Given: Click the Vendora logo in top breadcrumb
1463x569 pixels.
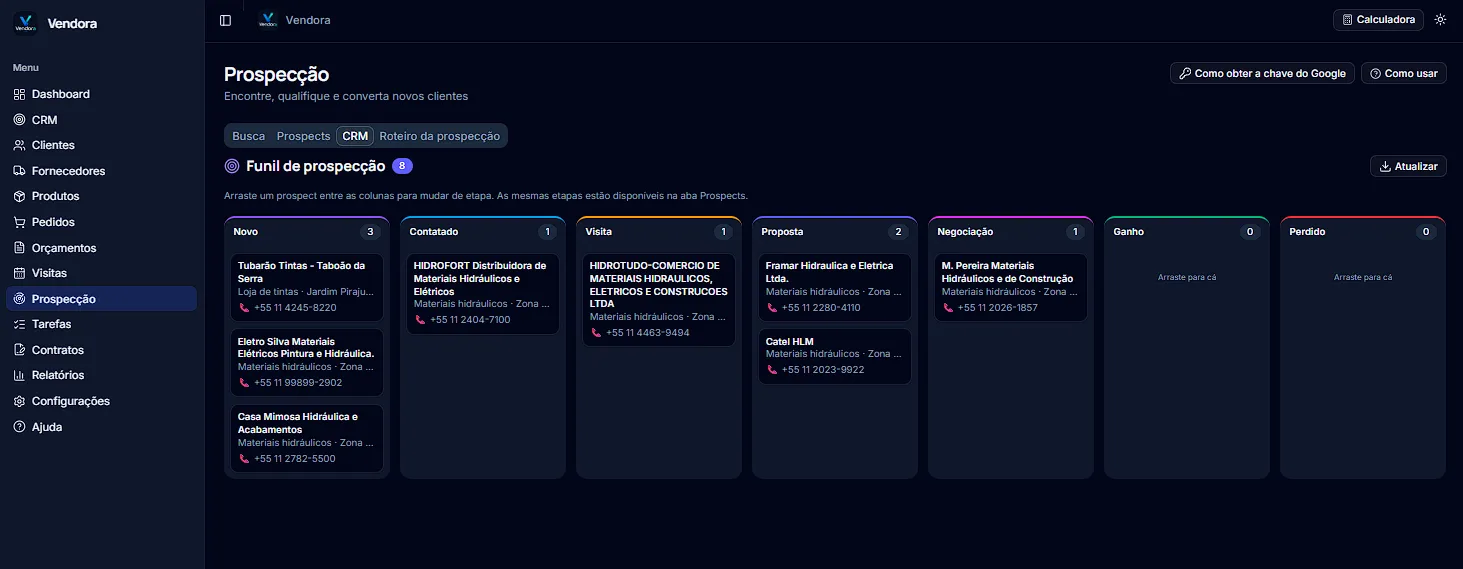Looking at the screenshot, I should click(267, 20).
